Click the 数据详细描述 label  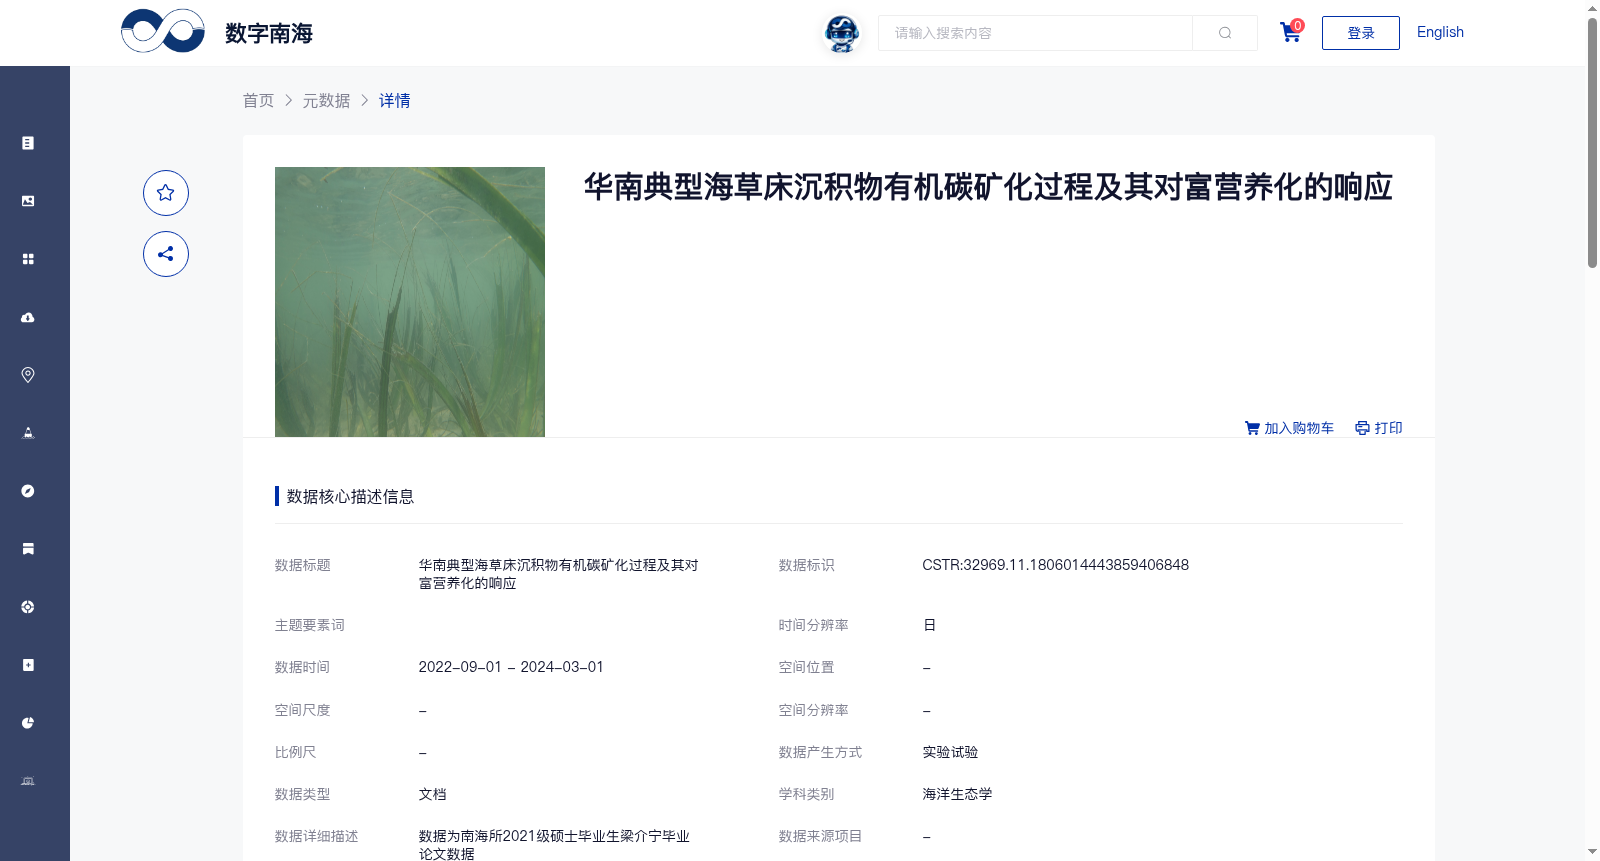(x=316, y=836)
